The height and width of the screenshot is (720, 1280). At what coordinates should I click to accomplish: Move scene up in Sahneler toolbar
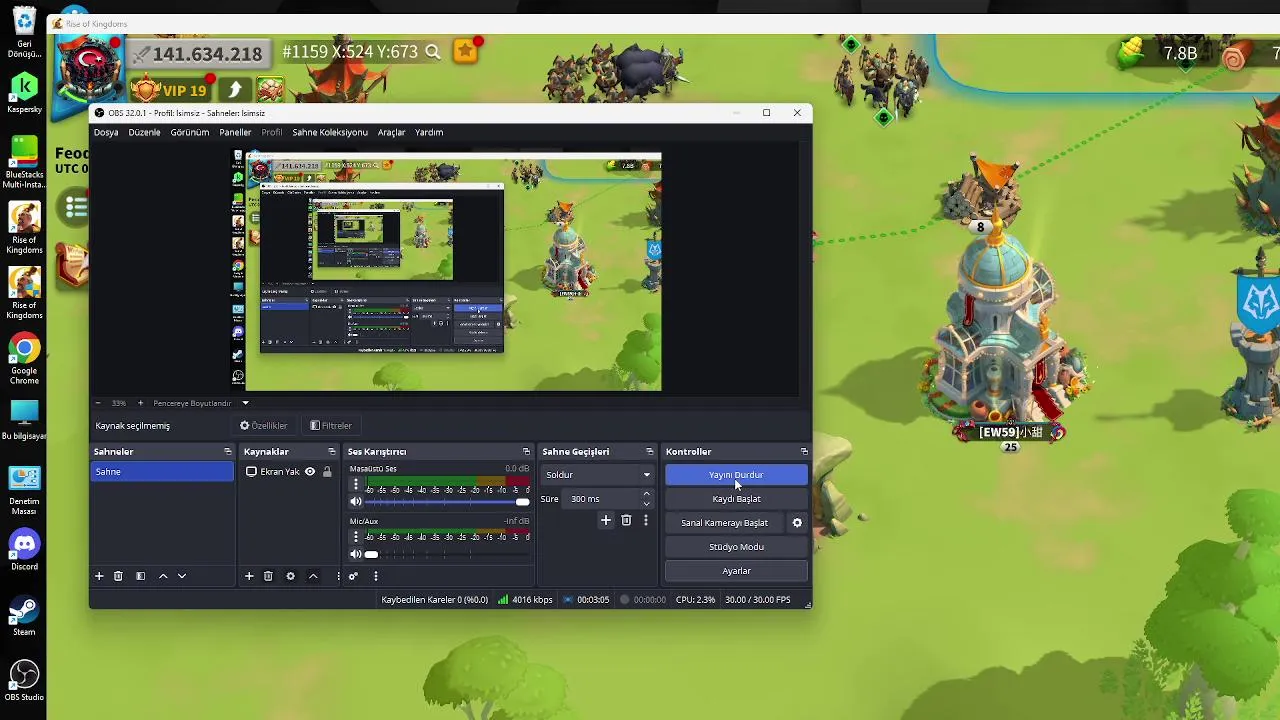163,576
